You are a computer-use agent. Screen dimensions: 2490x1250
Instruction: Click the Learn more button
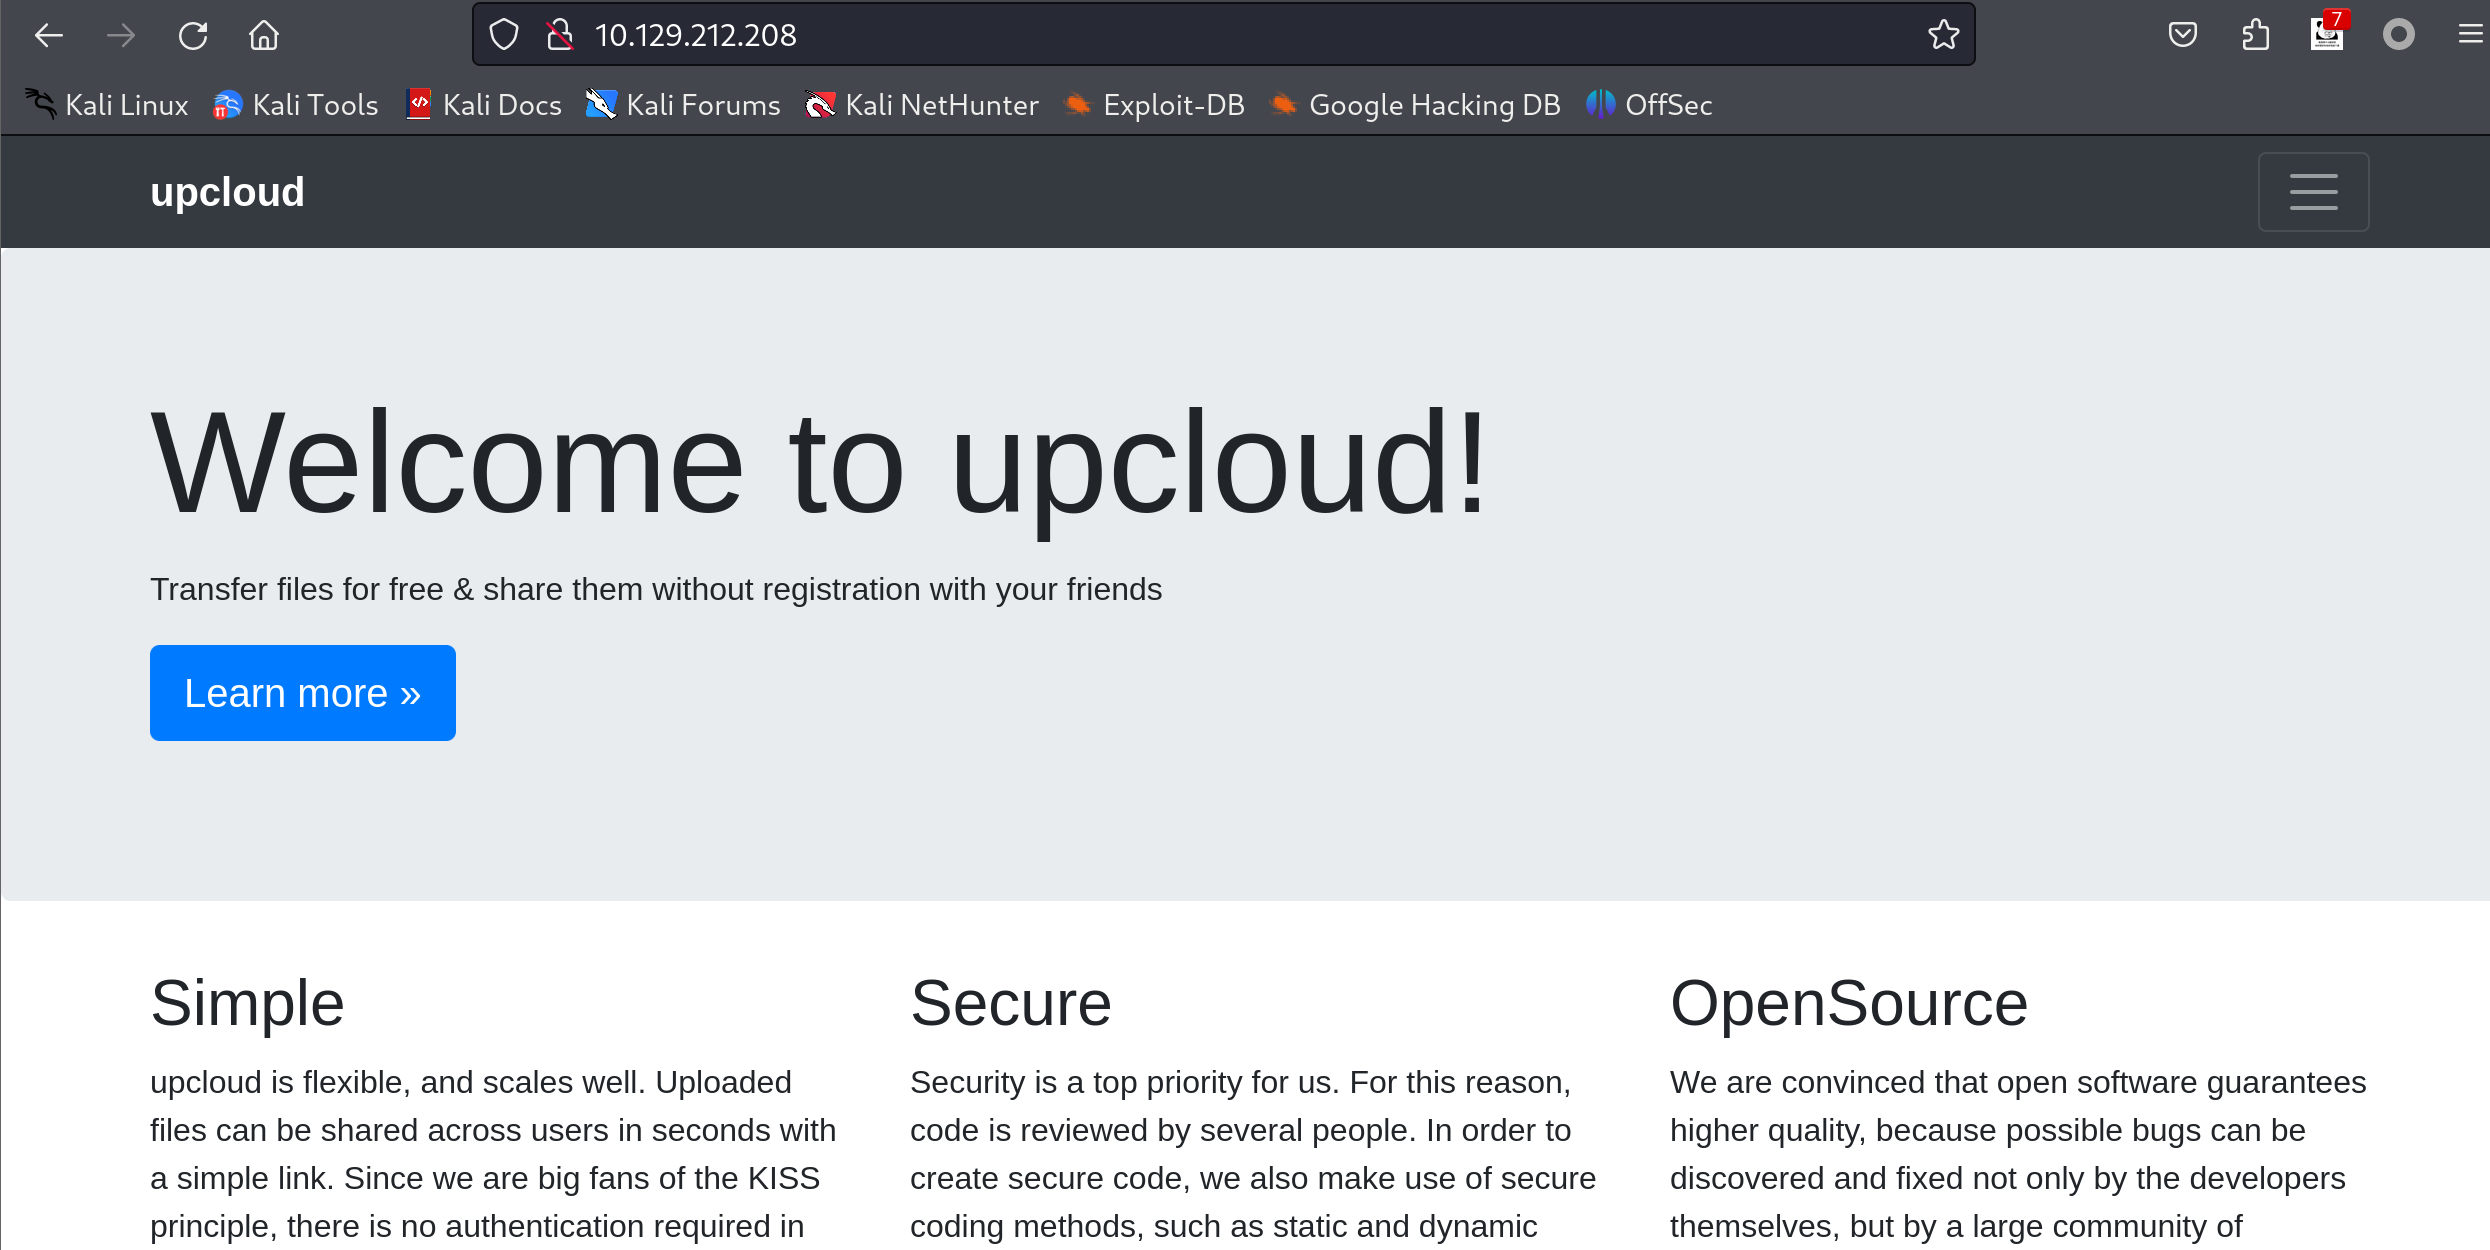(302, 693)
